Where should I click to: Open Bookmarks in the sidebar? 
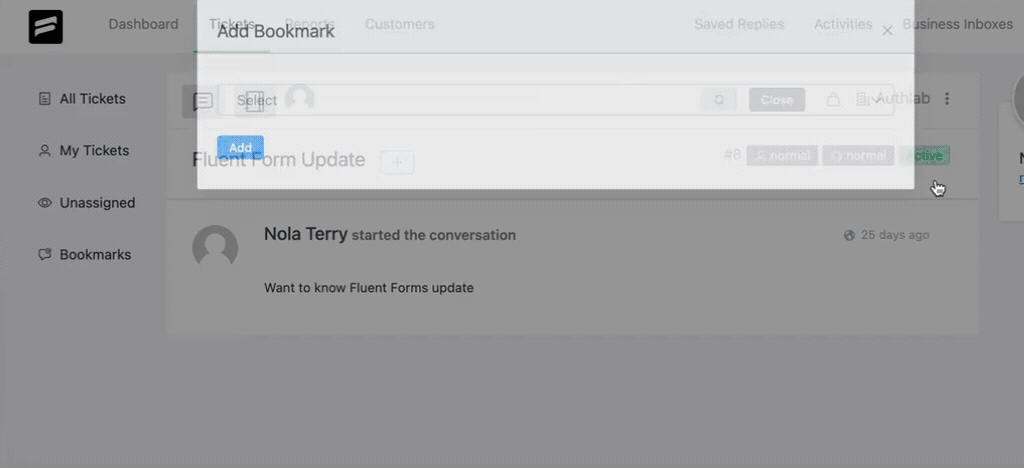tap(84, 255)
